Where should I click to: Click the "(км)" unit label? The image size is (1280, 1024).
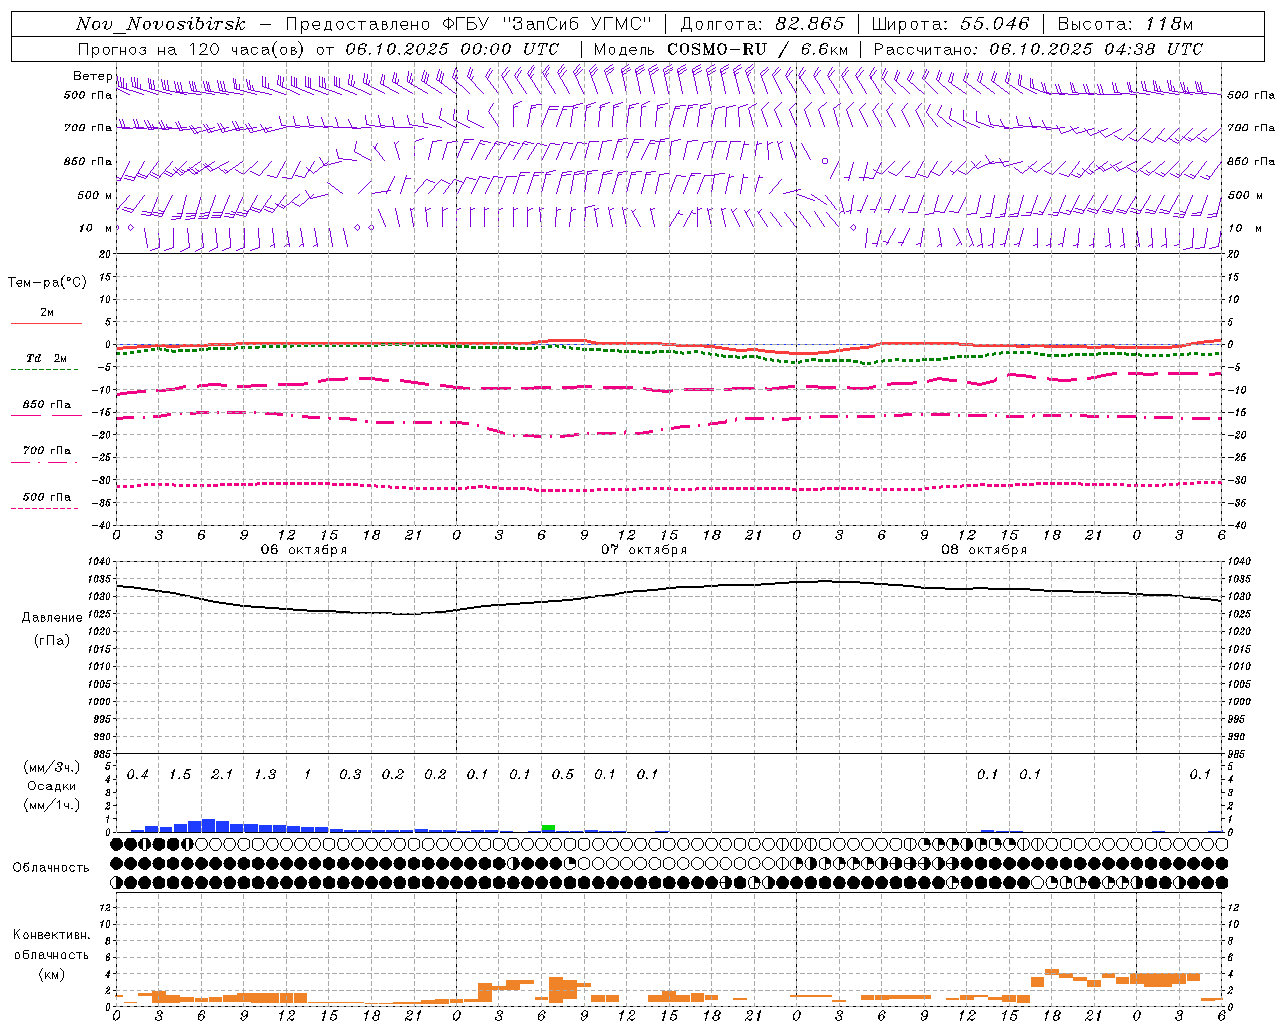point(51,973)
